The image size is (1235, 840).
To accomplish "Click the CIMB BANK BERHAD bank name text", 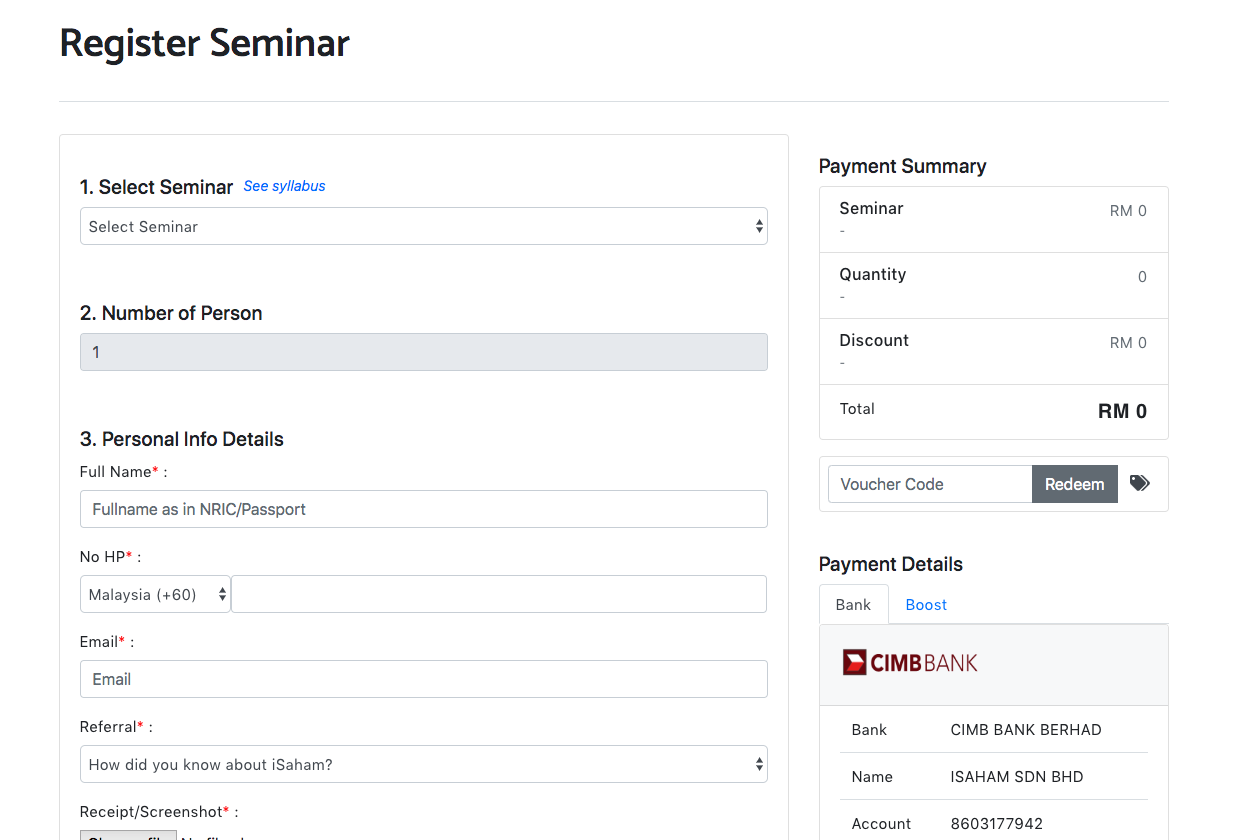I will click(1025, 730).
